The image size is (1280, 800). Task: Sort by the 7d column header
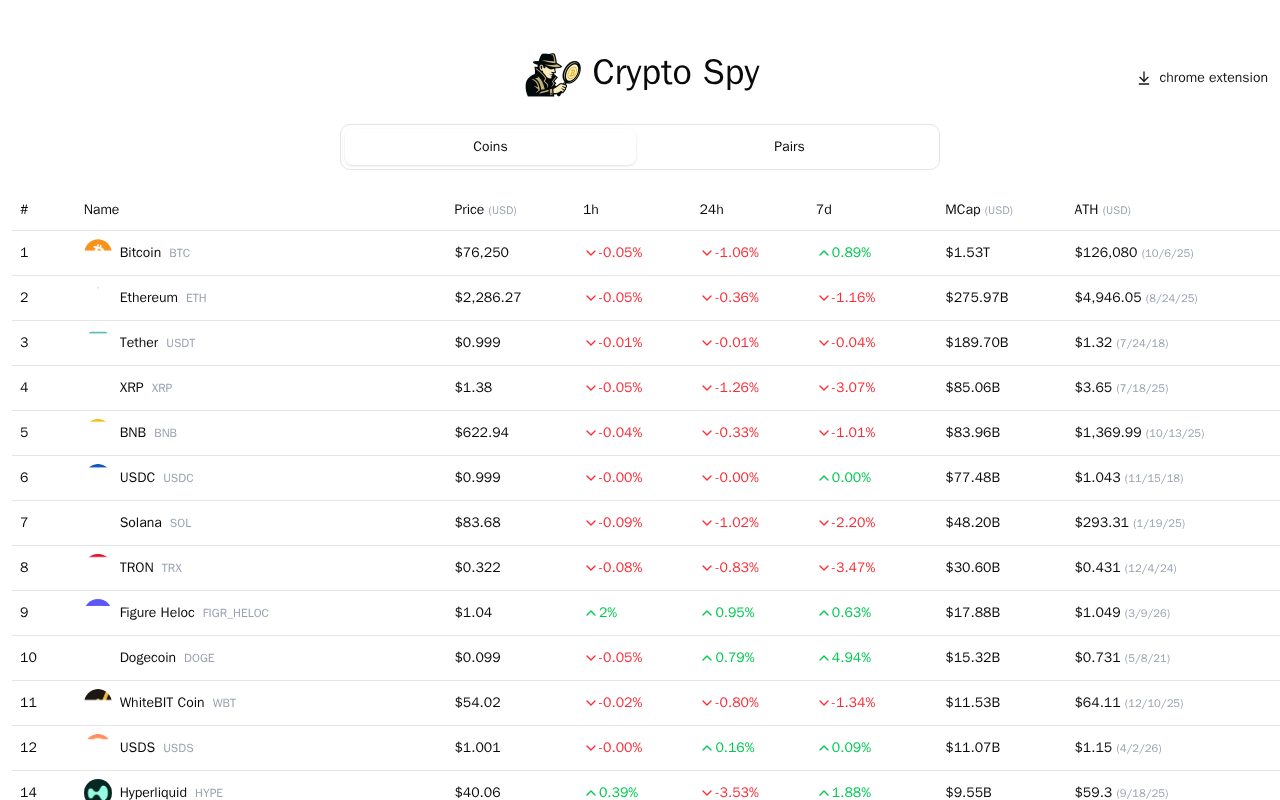click(x=824, y=210)
